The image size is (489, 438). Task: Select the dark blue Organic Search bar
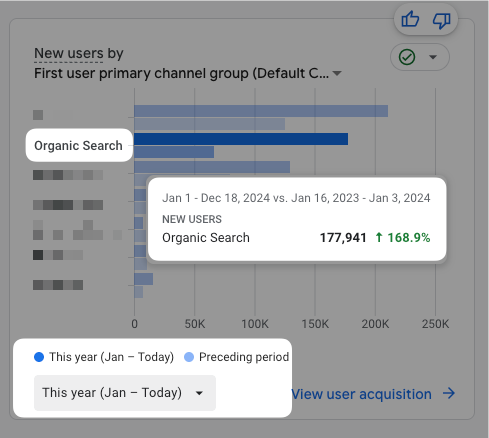click(241, 139)
